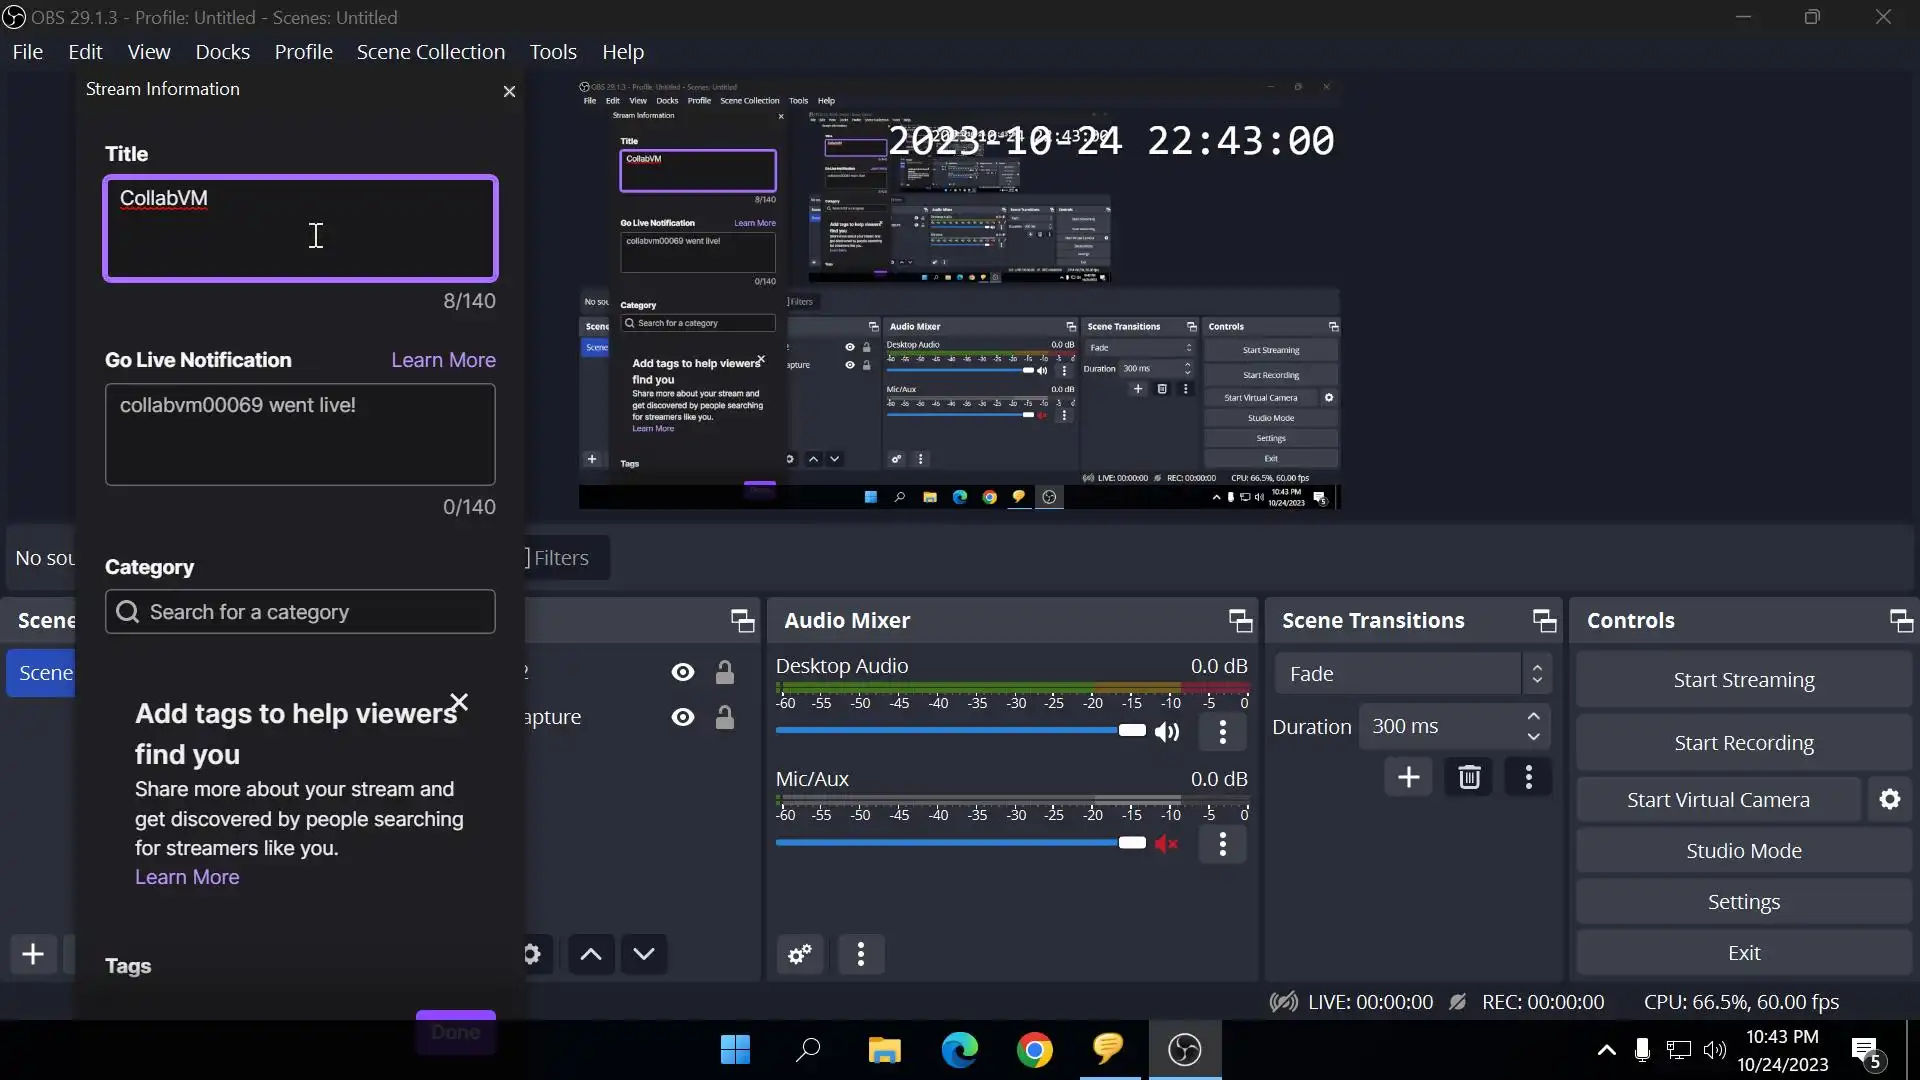Open Audio Mixer advanced properties gear
The image size is (1920, 1080).
tap(800, 954)
